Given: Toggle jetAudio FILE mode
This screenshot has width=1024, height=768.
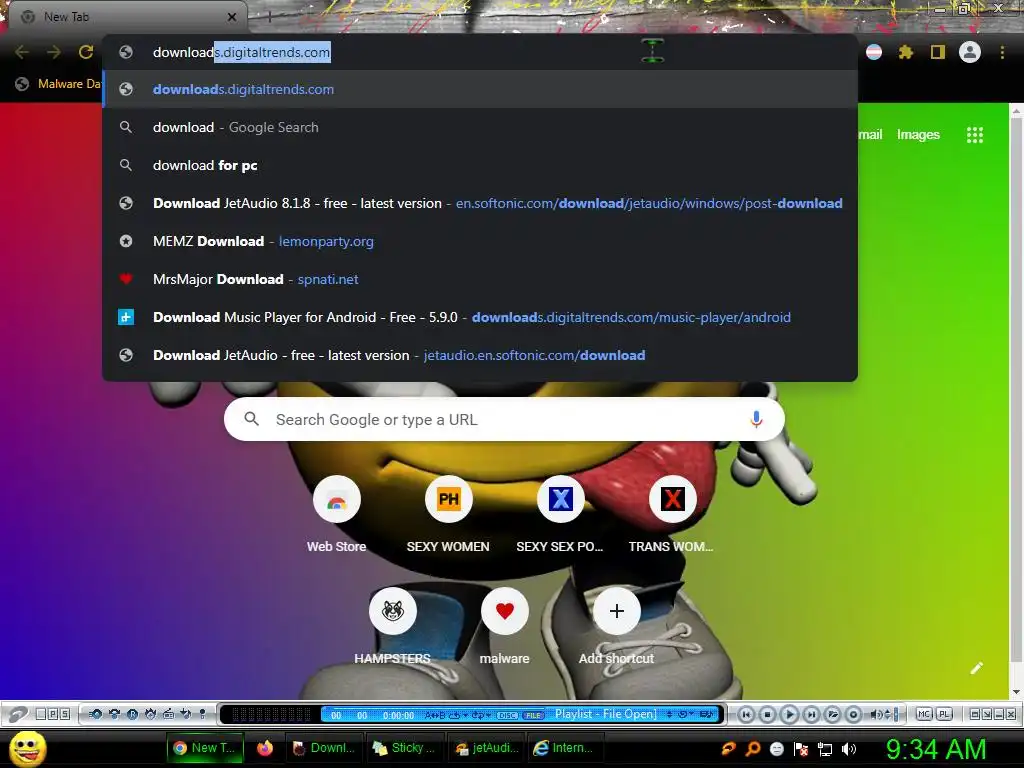Looking at the screenshot, I should pos(534,715).
